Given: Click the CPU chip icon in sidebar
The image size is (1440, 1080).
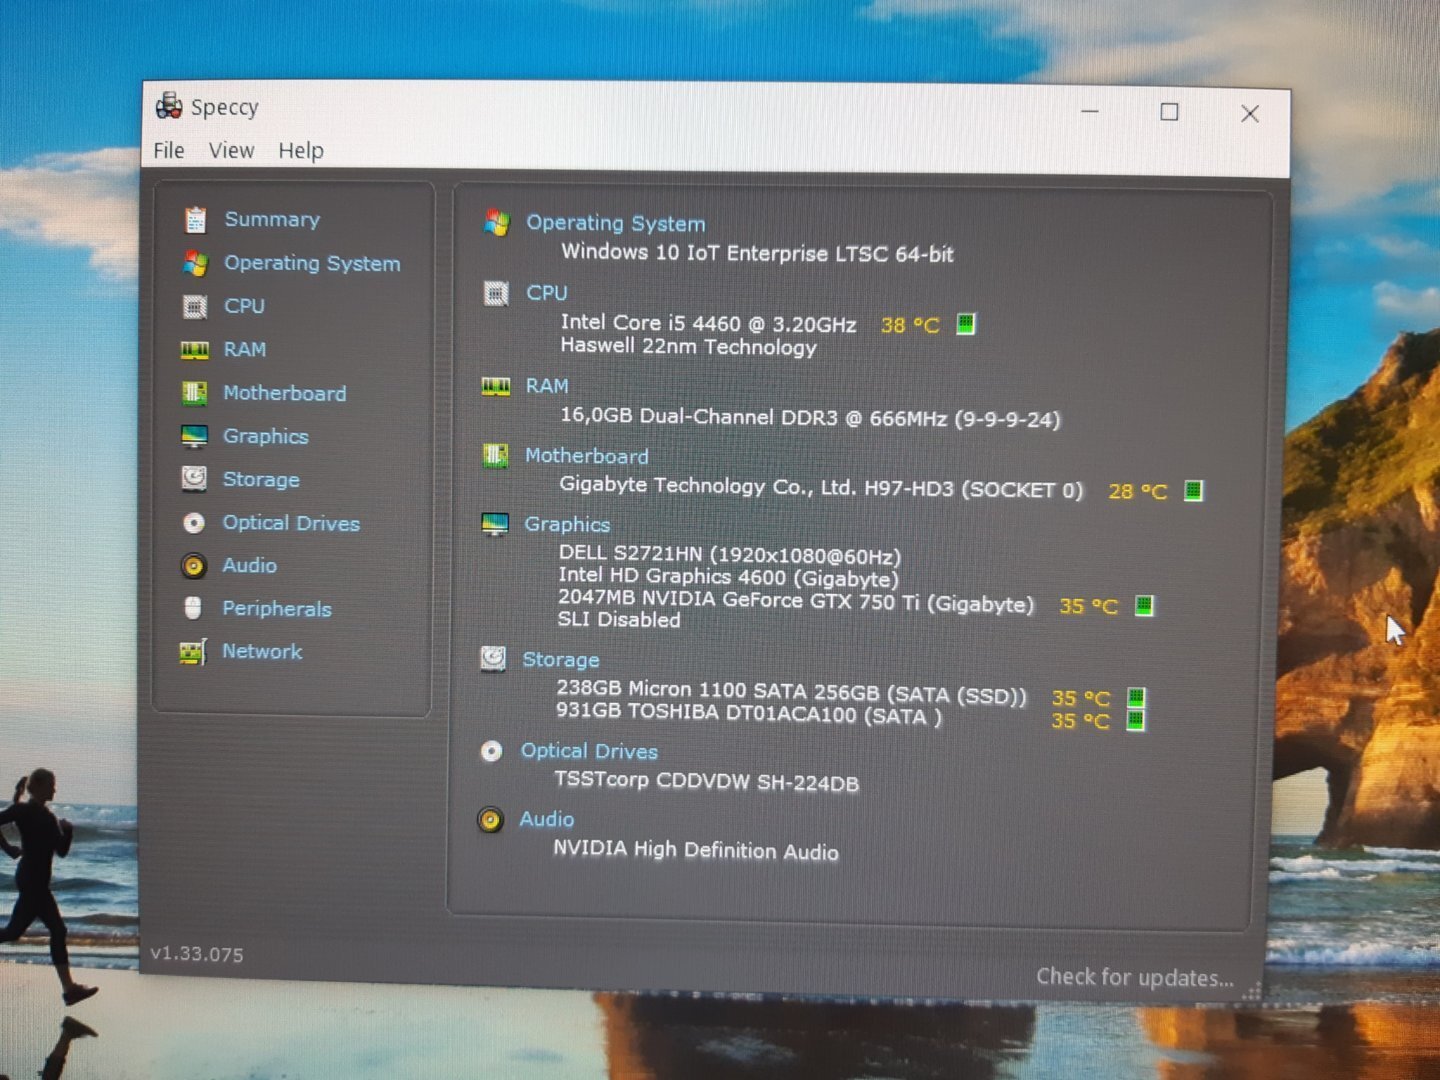Looking at the screenshot, I should pyautogui.click(x=194, y=306).
